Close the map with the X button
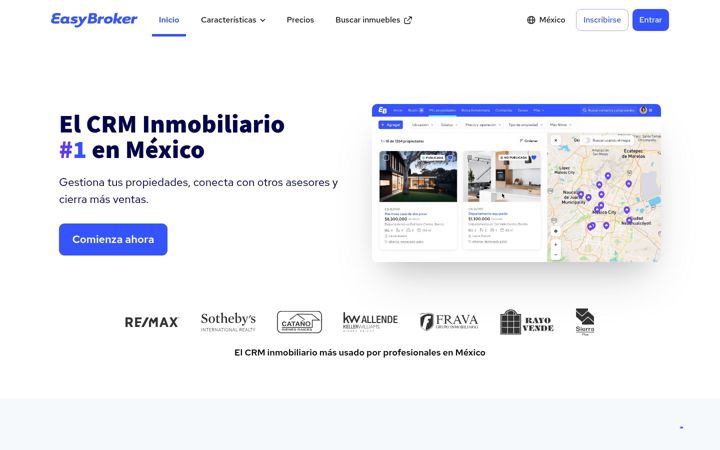720x450 pixels. (556, 140)
